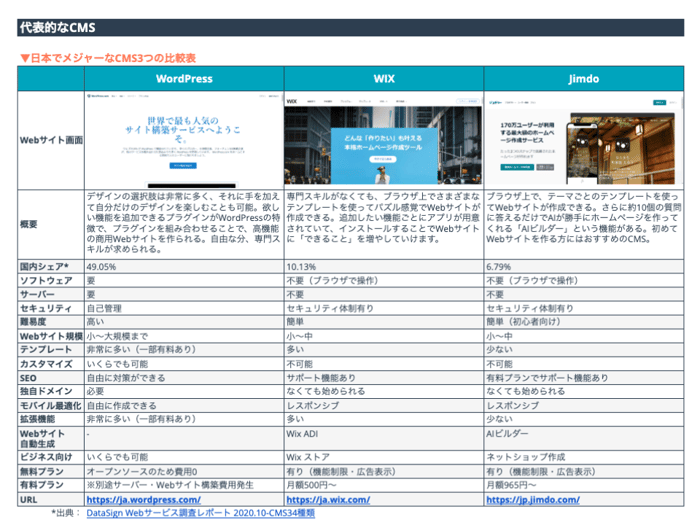The image size is (700, 525).
Task: Click the '無料プラン' row label
Action: [x=42, y=471]
